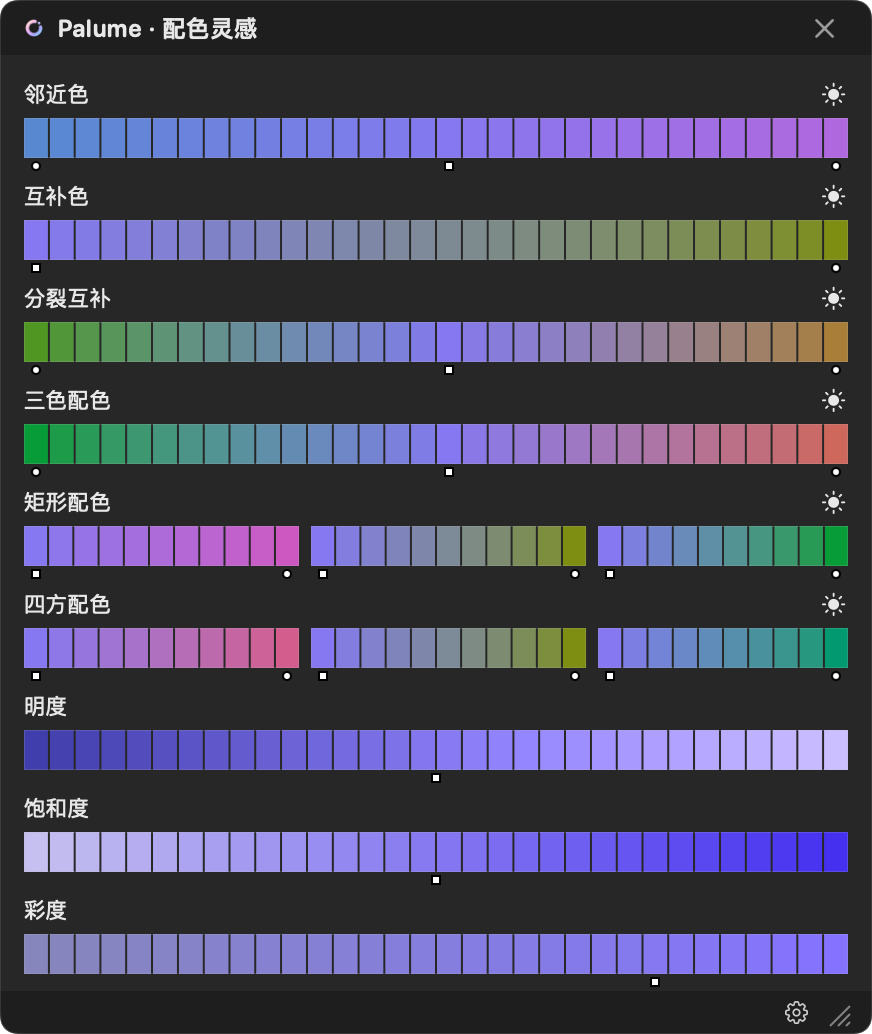Screen dimensions: 872x1034
Task: Toggle brightness sun icon for 矩形配色 row
Action: point(833,502)
